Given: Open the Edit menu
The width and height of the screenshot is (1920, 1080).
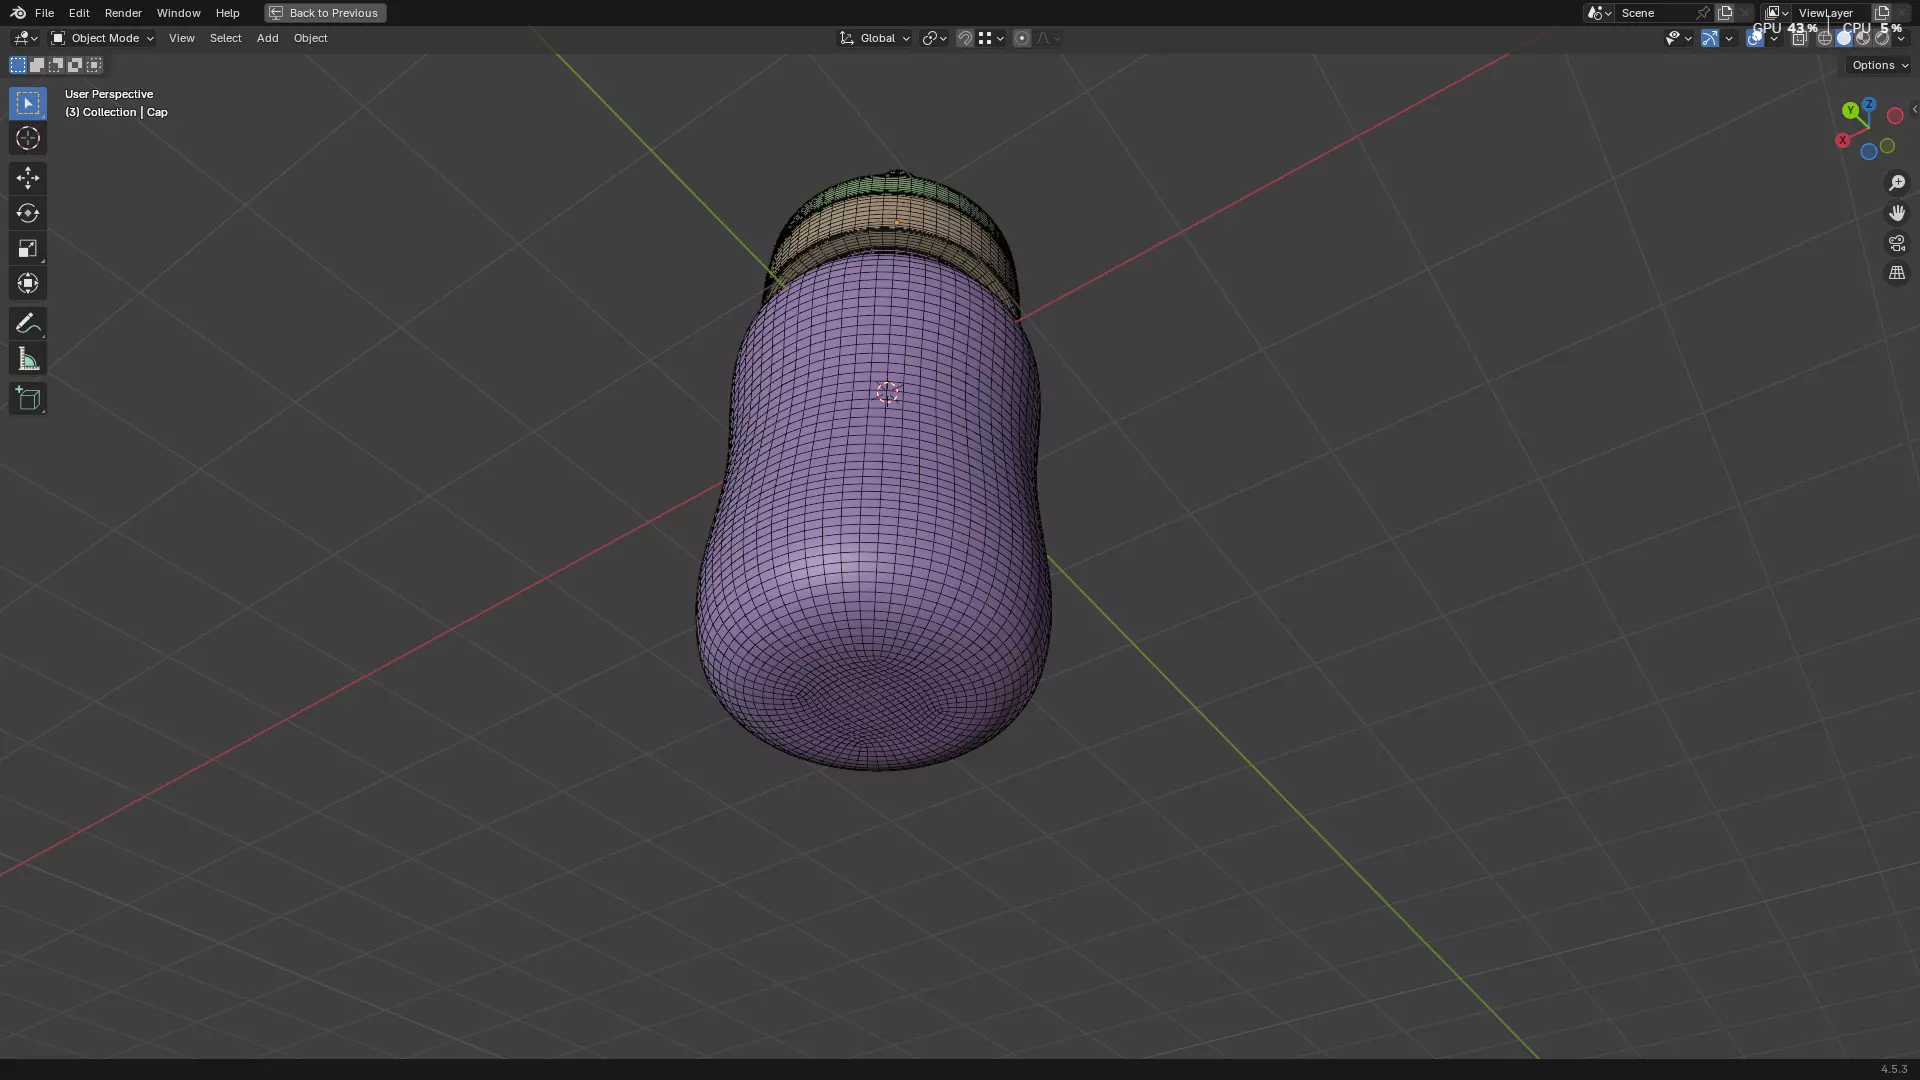Looking at the screenshot, I should (x=79, y=13).
